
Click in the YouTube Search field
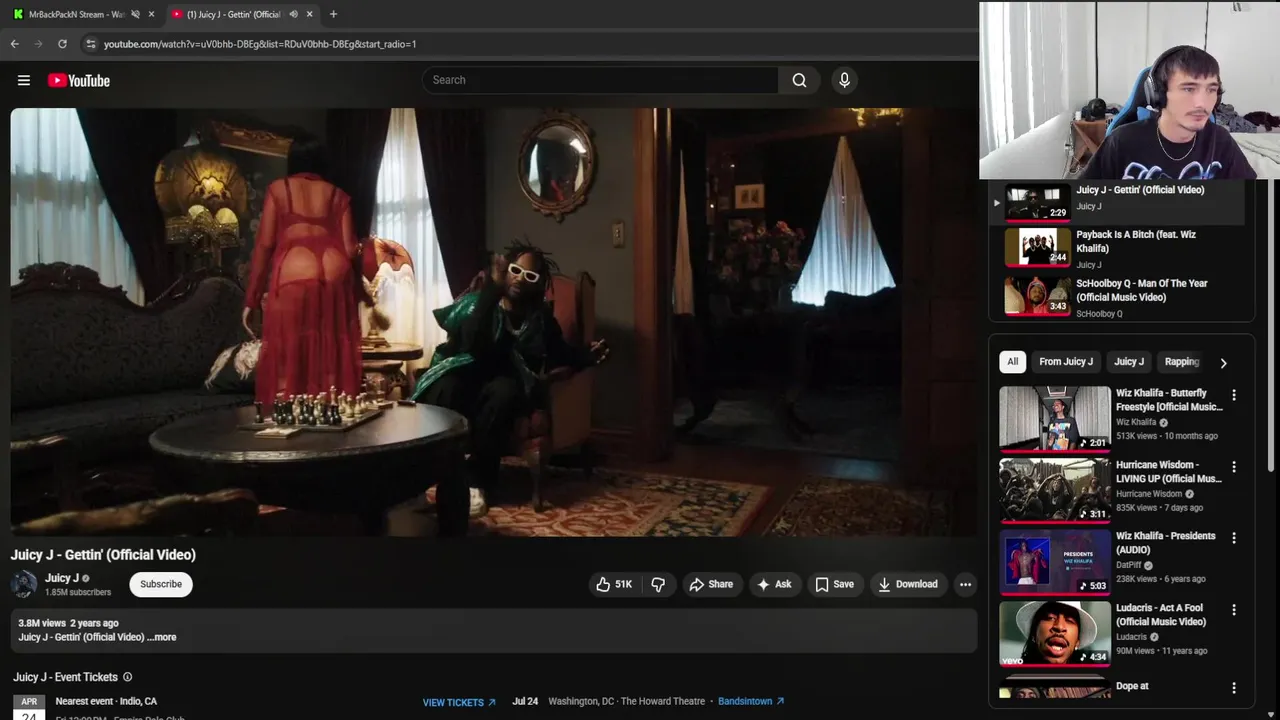click(x=600, y=80)
